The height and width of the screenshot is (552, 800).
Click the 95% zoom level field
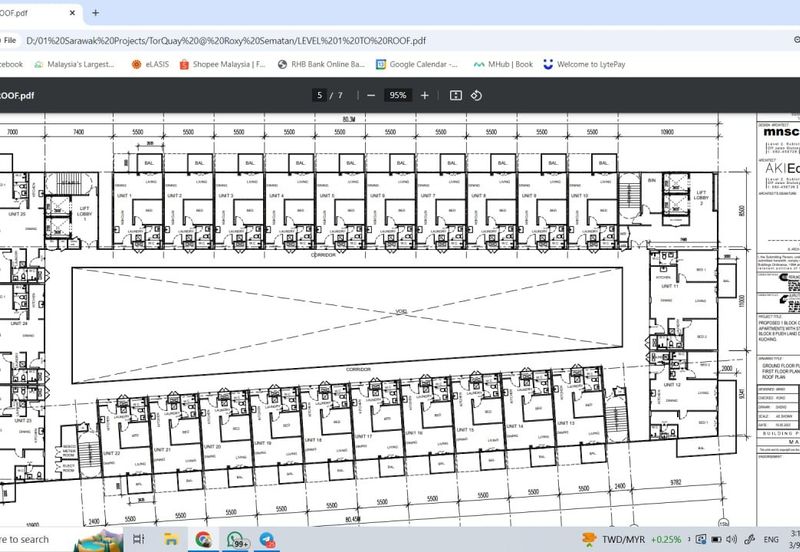[398, 95]
